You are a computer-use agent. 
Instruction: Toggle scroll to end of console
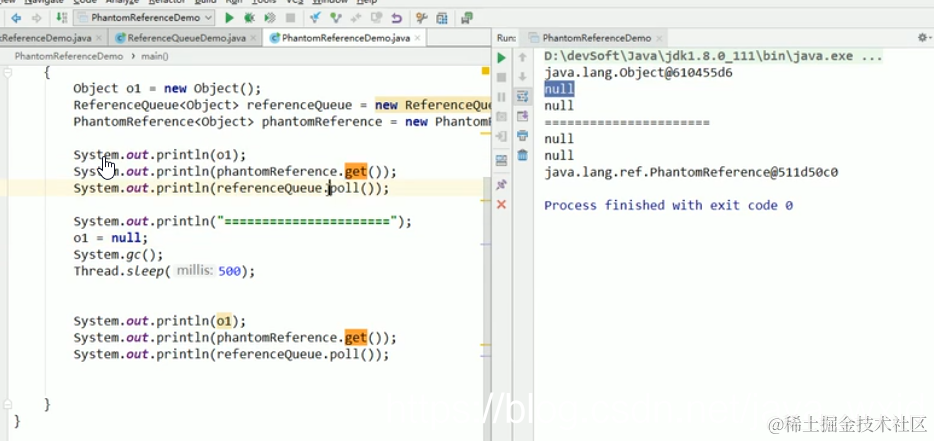point(522,116)
